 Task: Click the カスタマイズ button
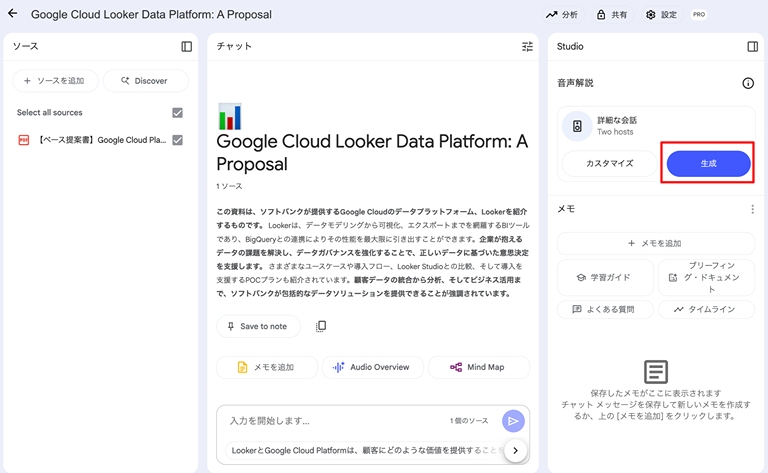tap(609, 163)
